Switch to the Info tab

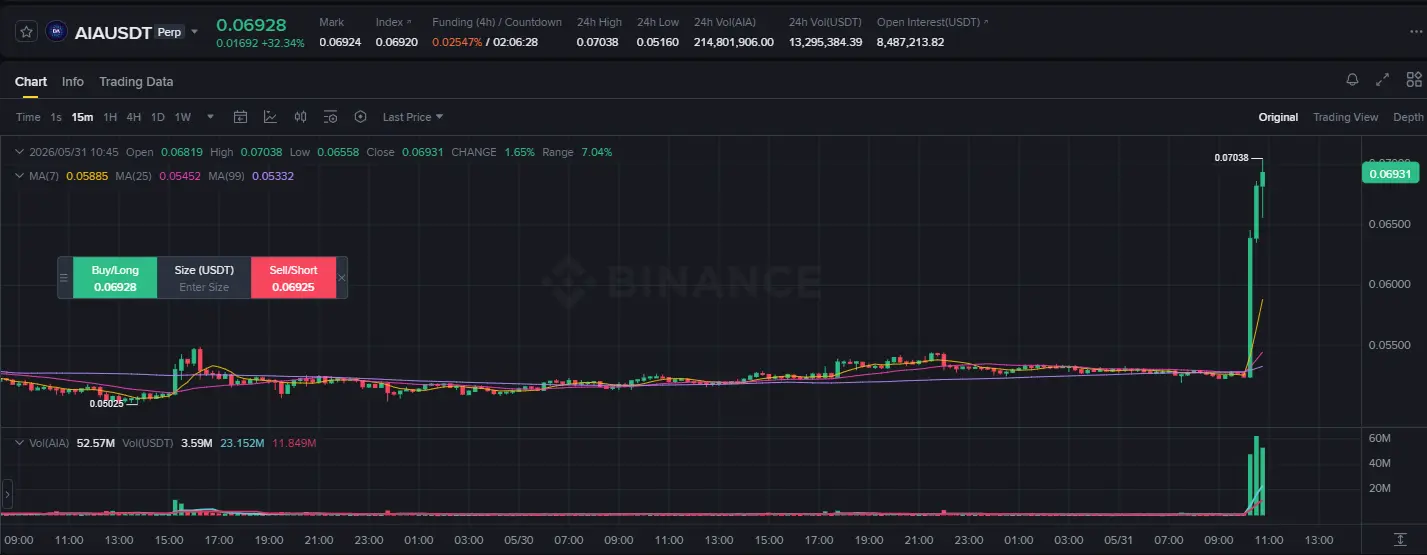tap(73, 82)
